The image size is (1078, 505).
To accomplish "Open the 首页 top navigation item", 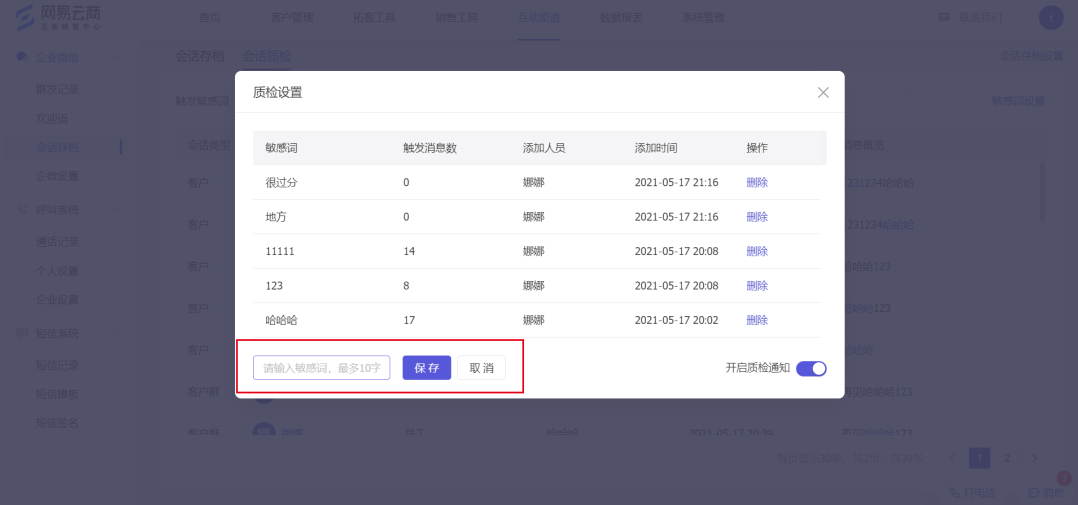I will (x=210, y=18).
